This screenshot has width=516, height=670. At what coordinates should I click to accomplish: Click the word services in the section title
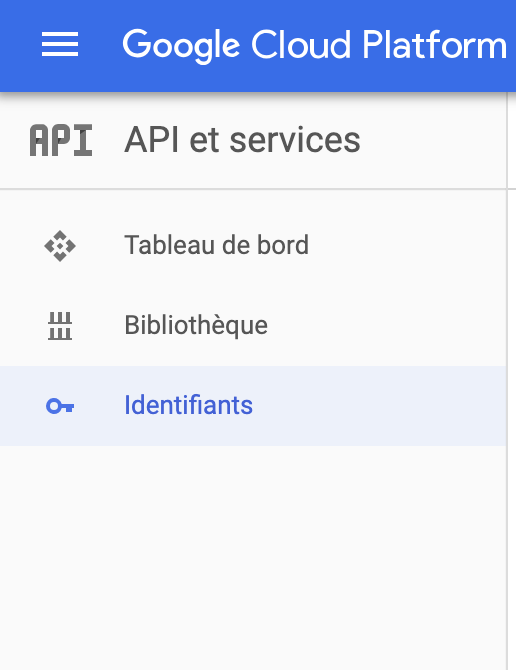point(295,141)
